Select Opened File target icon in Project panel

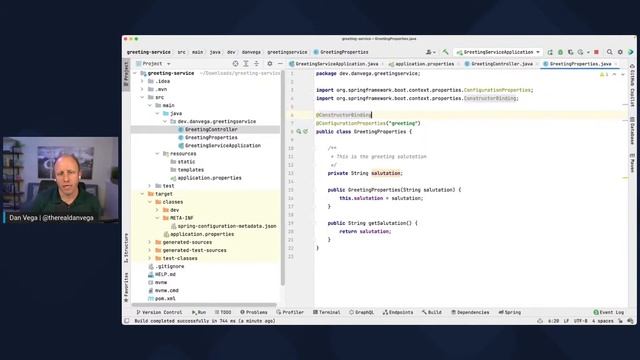click(236, 64)
